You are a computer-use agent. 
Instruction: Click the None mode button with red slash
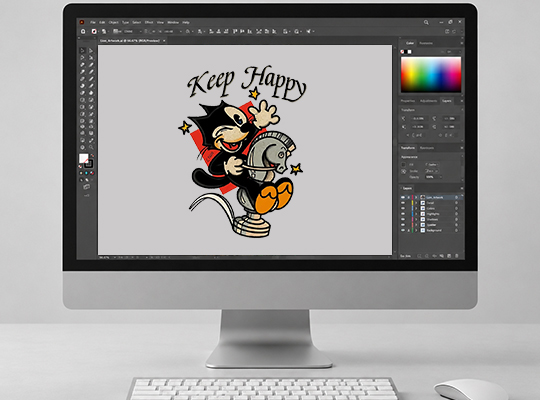[x=92, y=173]
